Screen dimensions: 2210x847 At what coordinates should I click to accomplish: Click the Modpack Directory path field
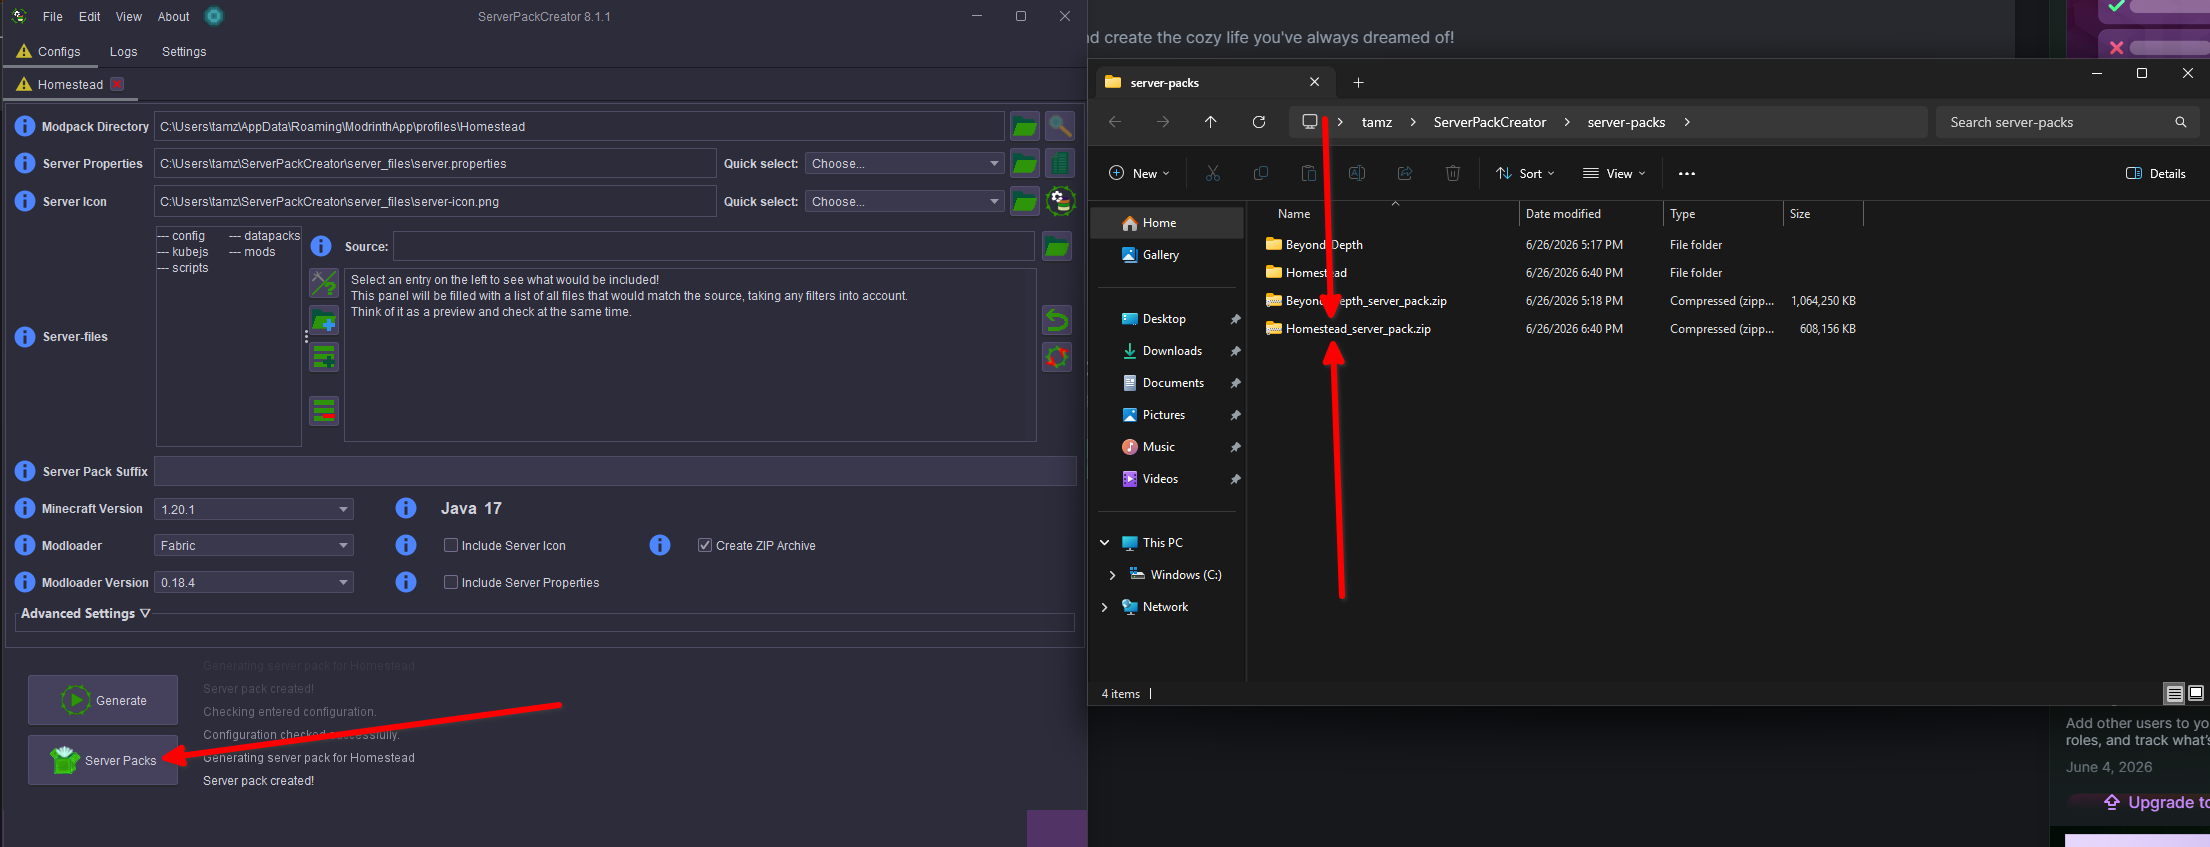579,126
